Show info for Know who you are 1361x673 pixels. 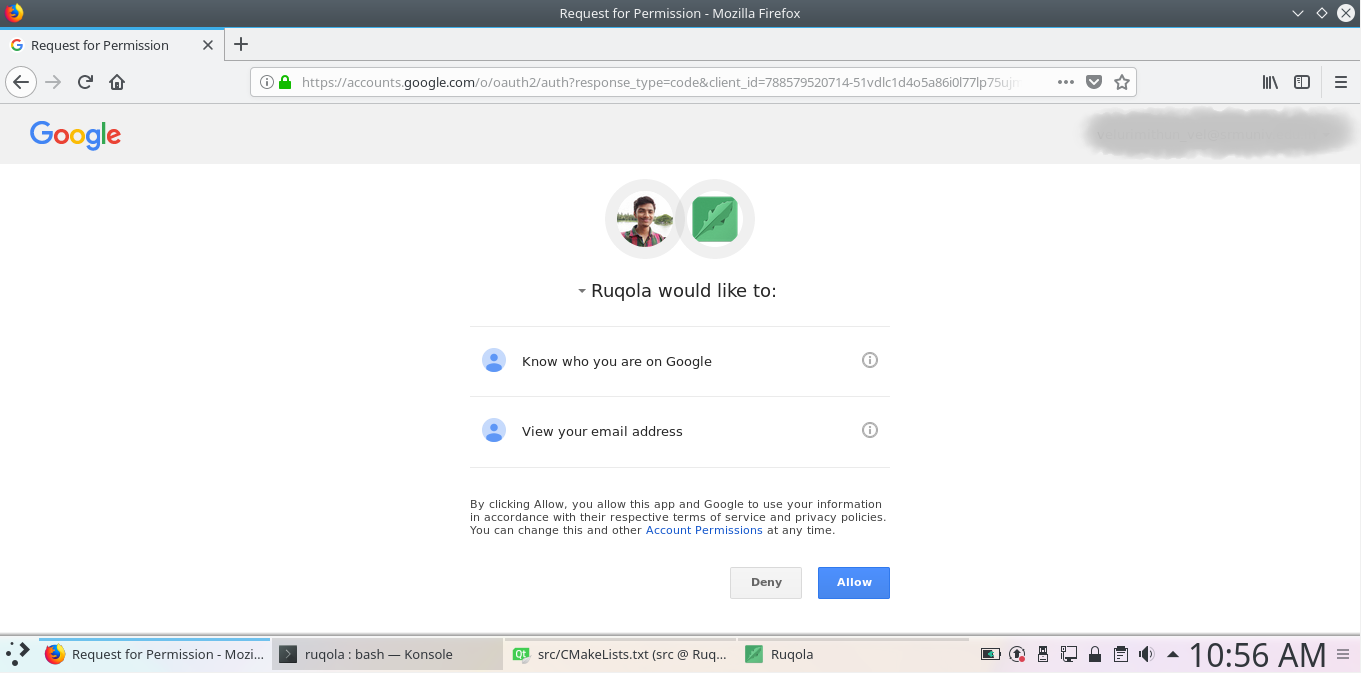870,360
